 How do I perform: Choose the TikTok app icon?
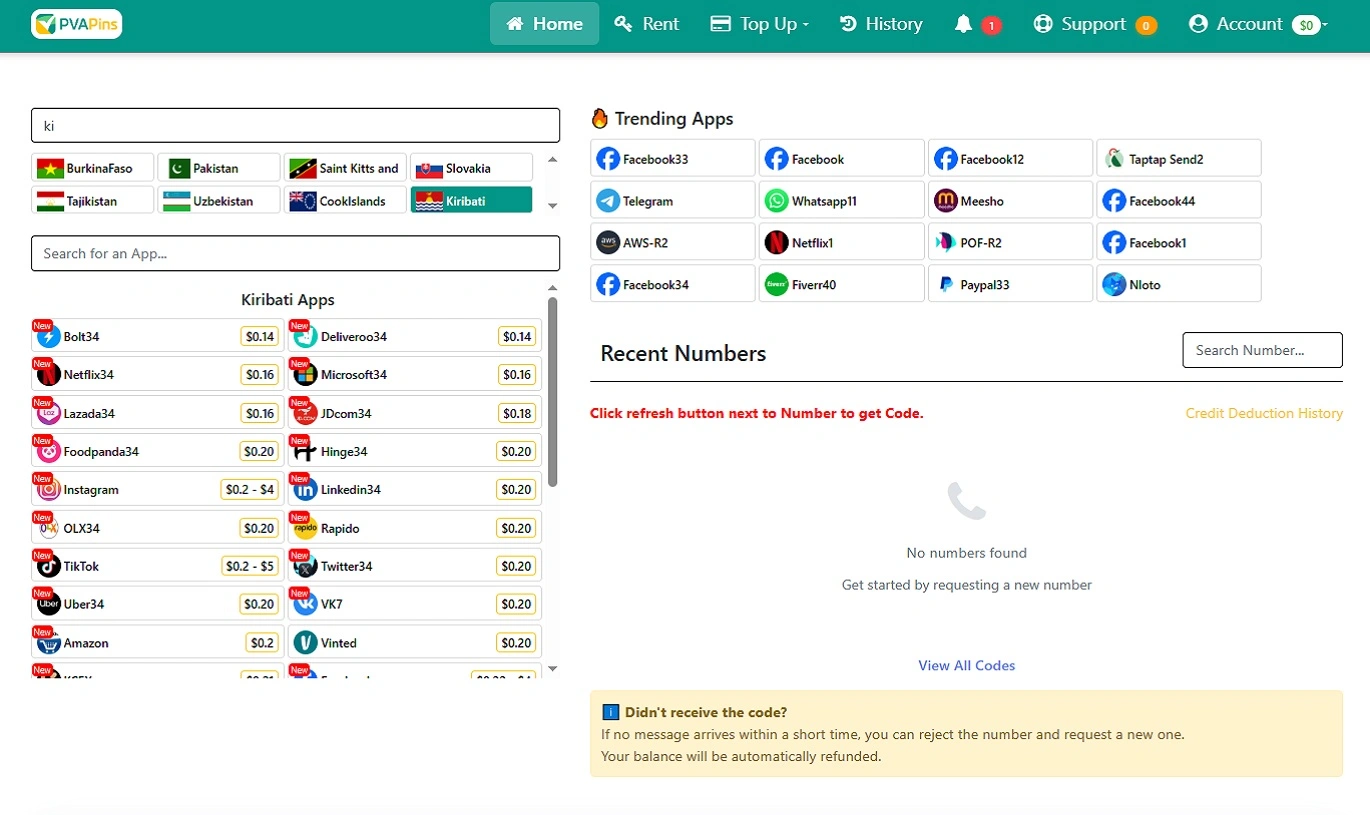49,566
